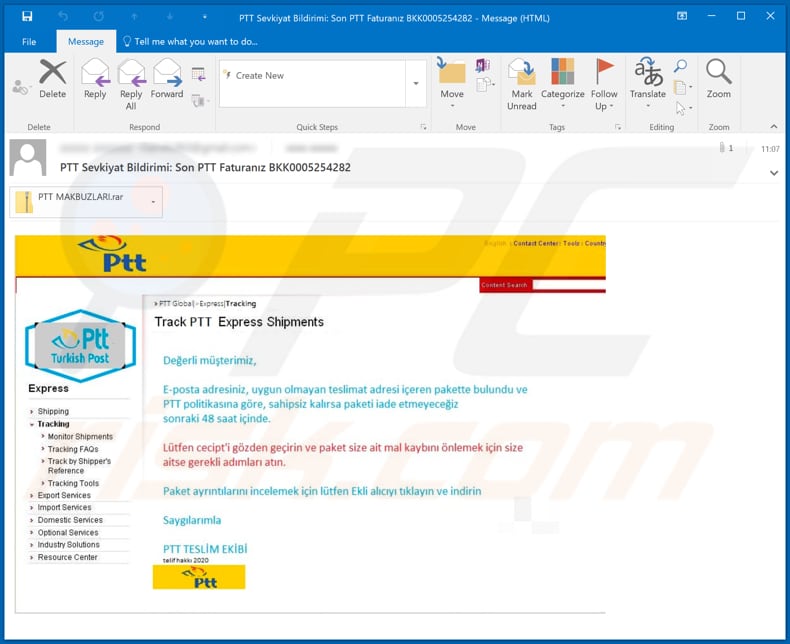Click Tracking Tools link

[73, 483]
